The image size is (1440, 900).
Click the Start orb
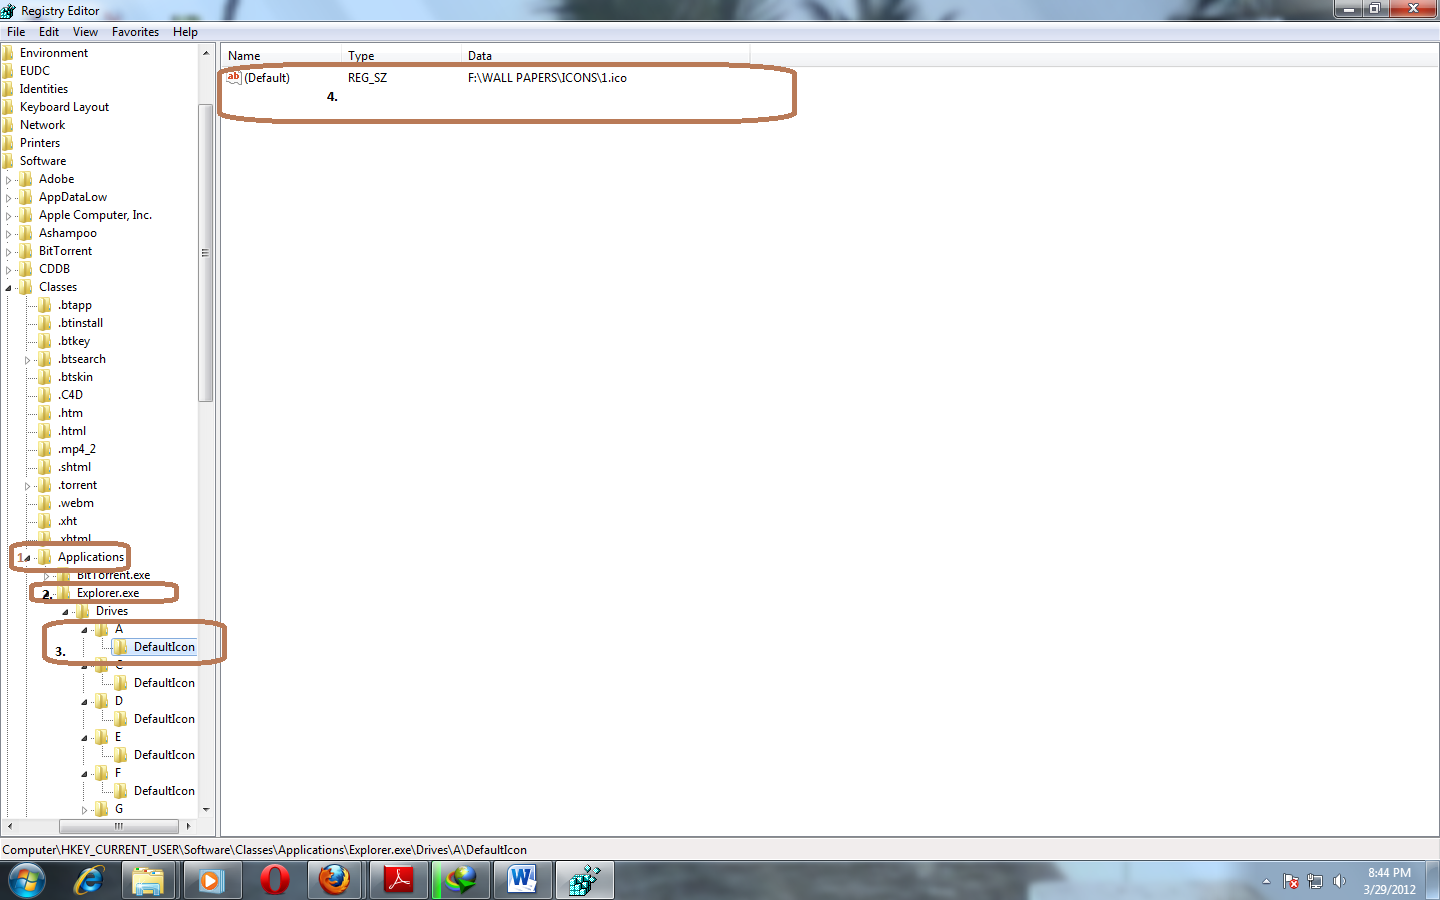coord(27,880)
